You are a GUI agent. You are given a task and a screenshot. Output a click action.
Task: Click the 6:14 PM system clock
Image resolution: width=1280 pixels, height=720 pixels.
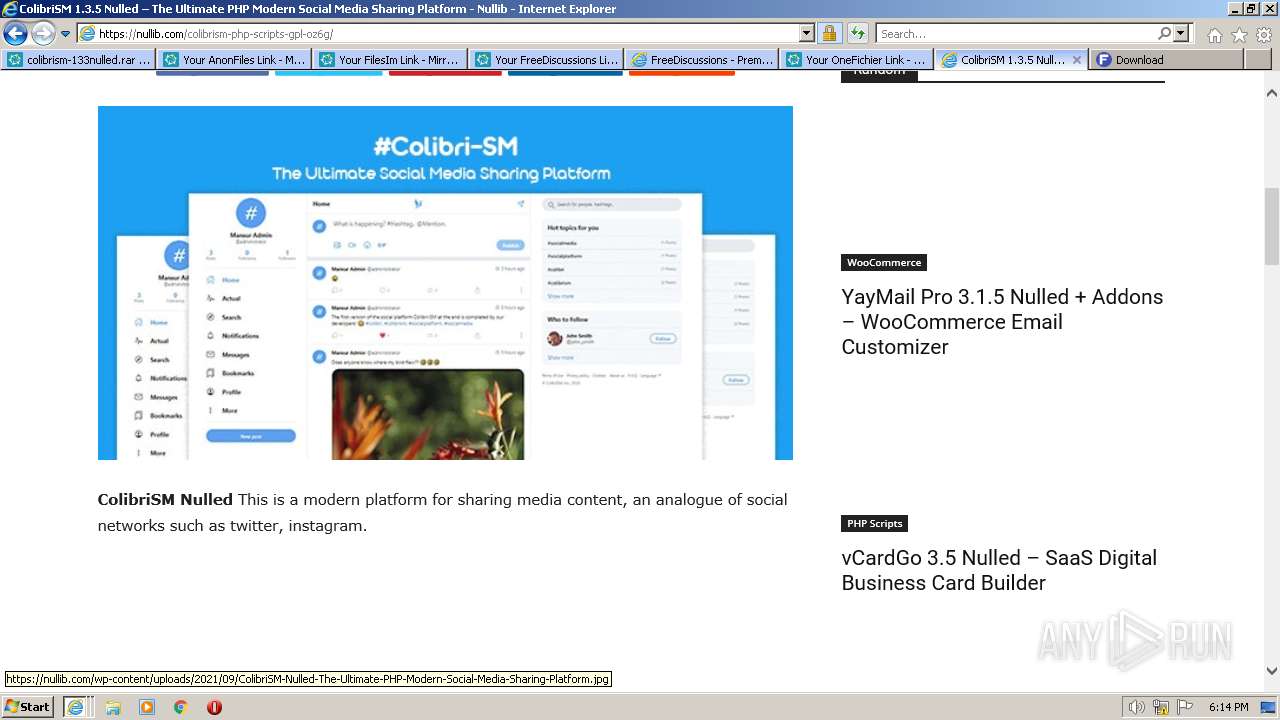coord(1228,707)
